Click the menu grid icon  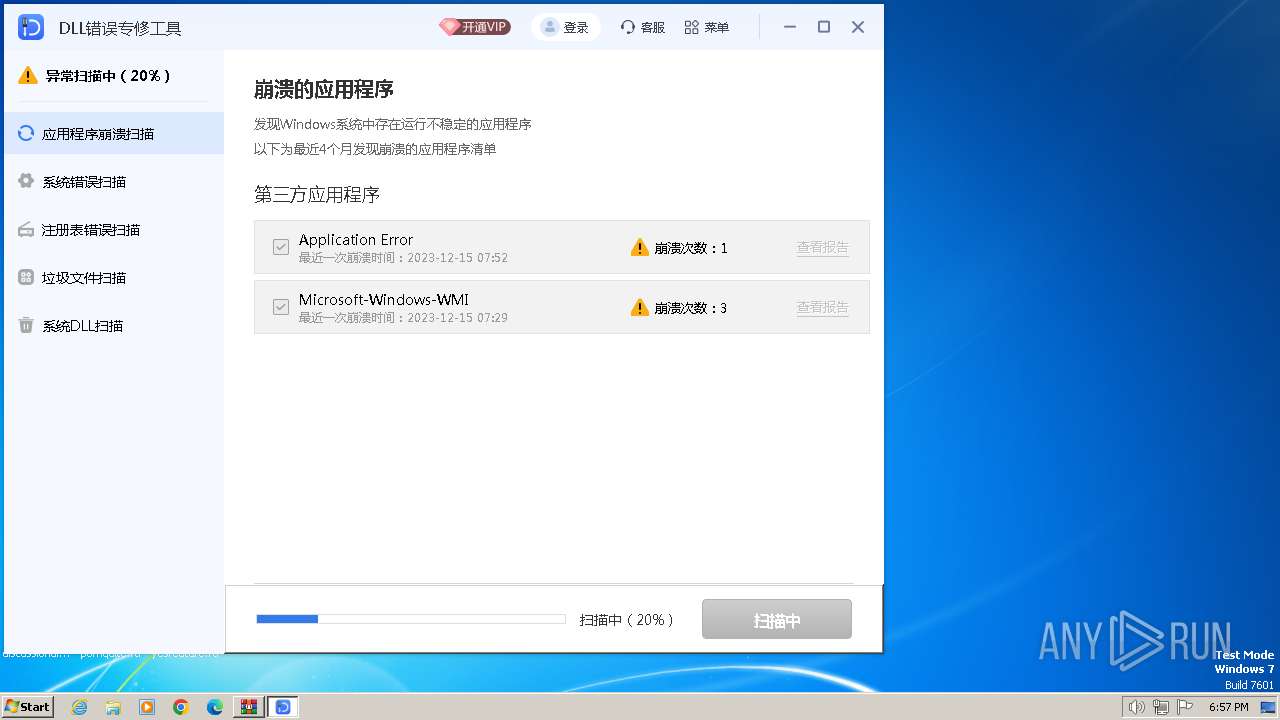(692, 27)
